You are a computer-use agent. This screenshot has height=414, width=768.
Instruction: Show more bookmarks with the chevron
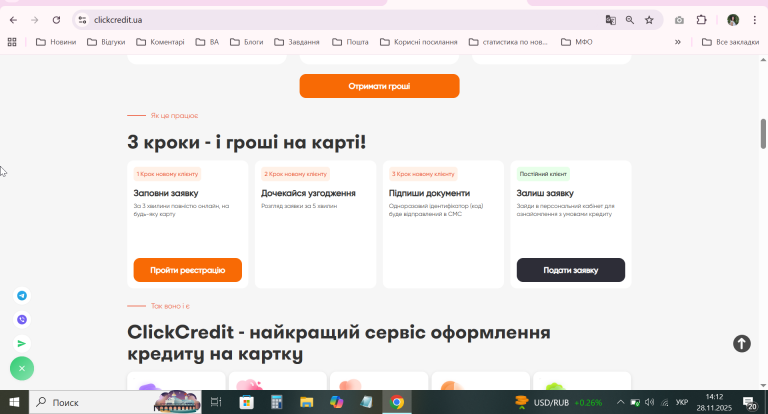click(678, 42)
